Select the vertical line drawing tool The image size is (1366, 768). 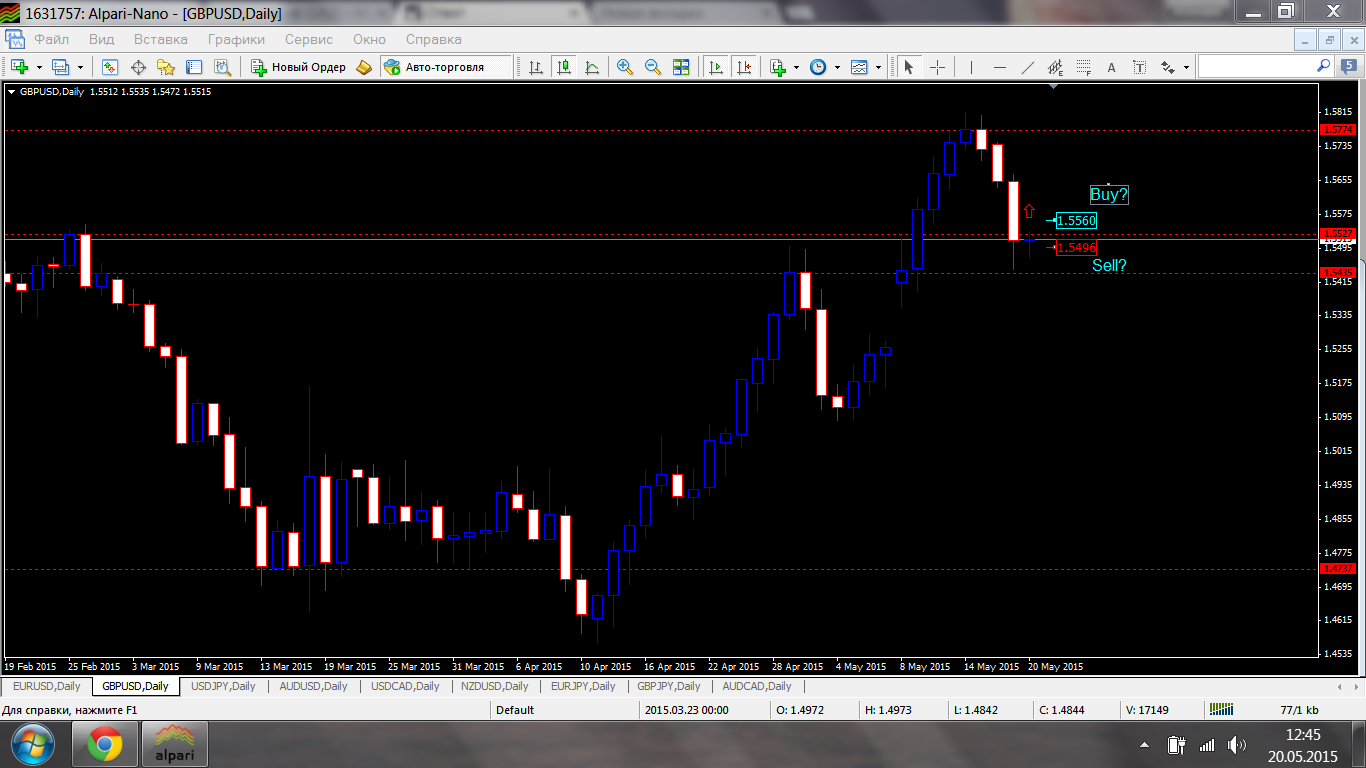(x=970, y=67)
